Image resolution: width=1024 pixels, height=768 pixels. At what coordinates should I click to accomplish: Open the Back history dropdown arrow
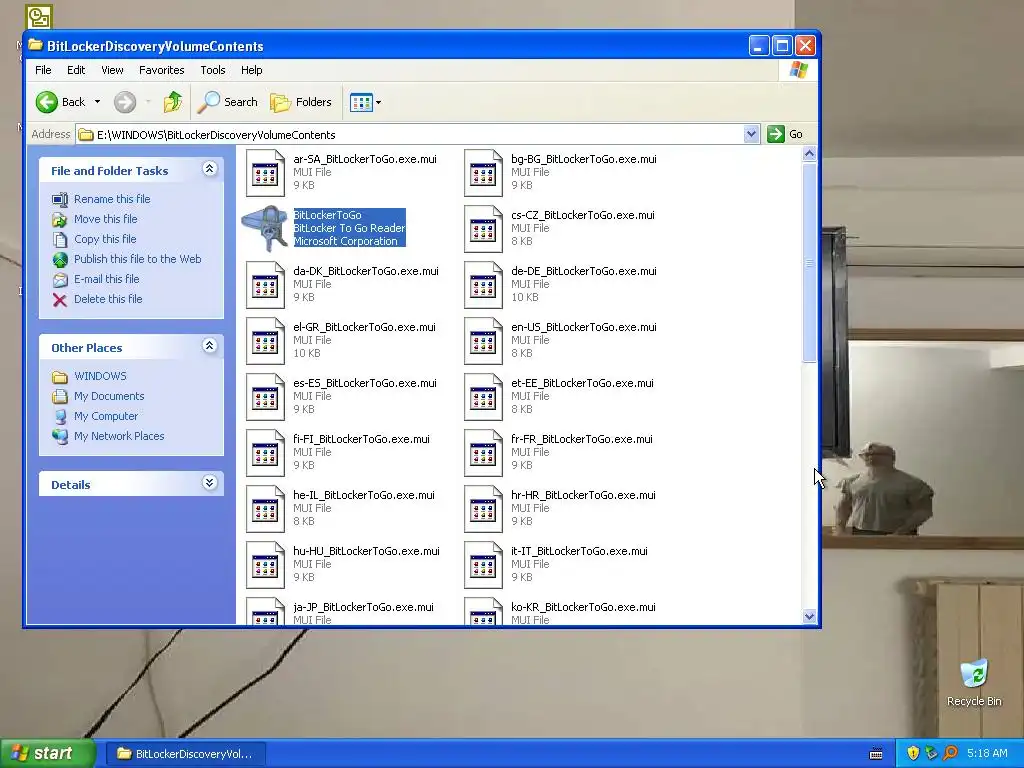(x=97, y=102)
